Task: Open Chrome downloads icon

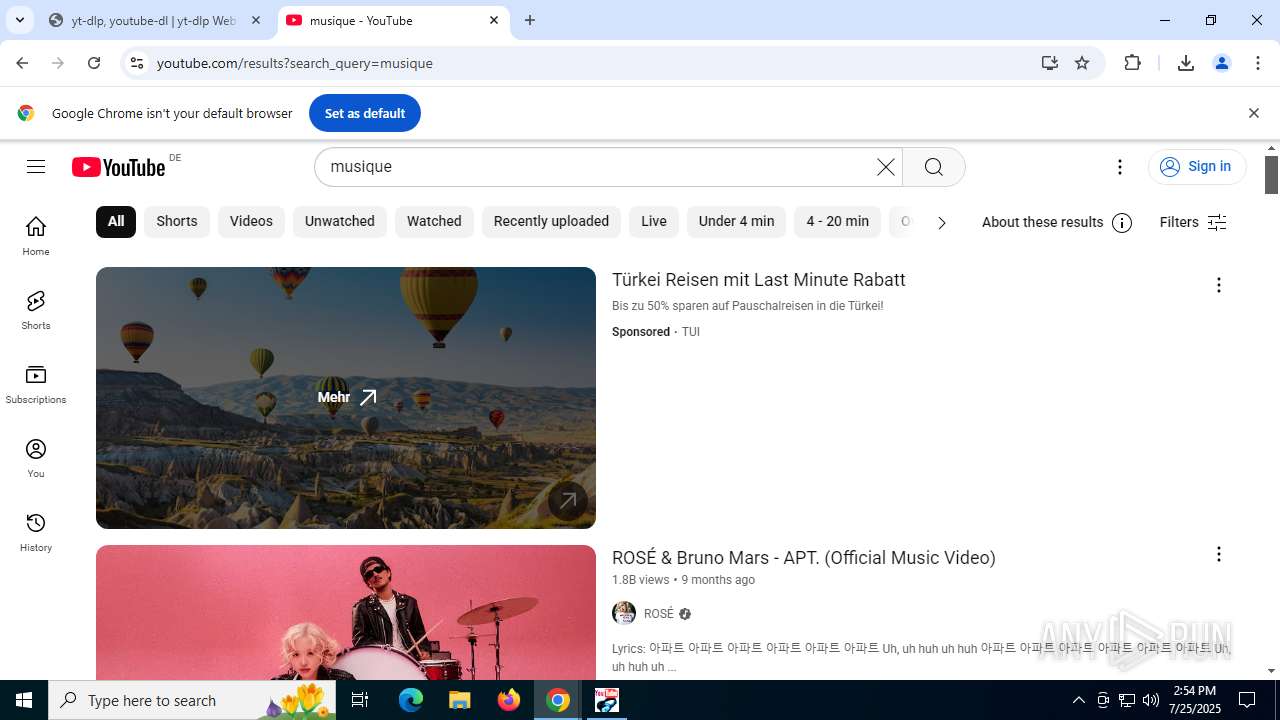Action: point(1186,63)
